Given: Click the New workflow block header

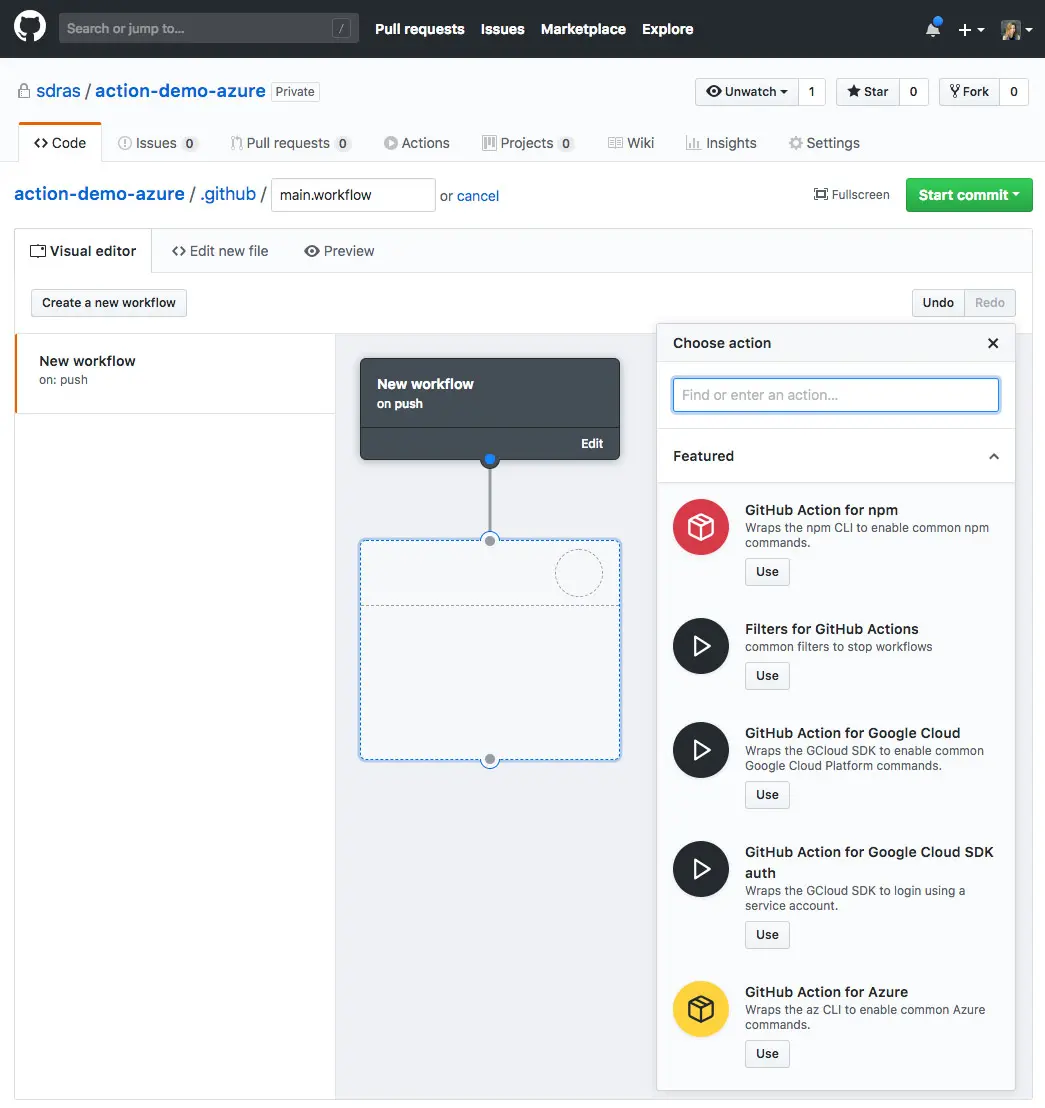Looking at the screenshot, I should click(490, 393).
